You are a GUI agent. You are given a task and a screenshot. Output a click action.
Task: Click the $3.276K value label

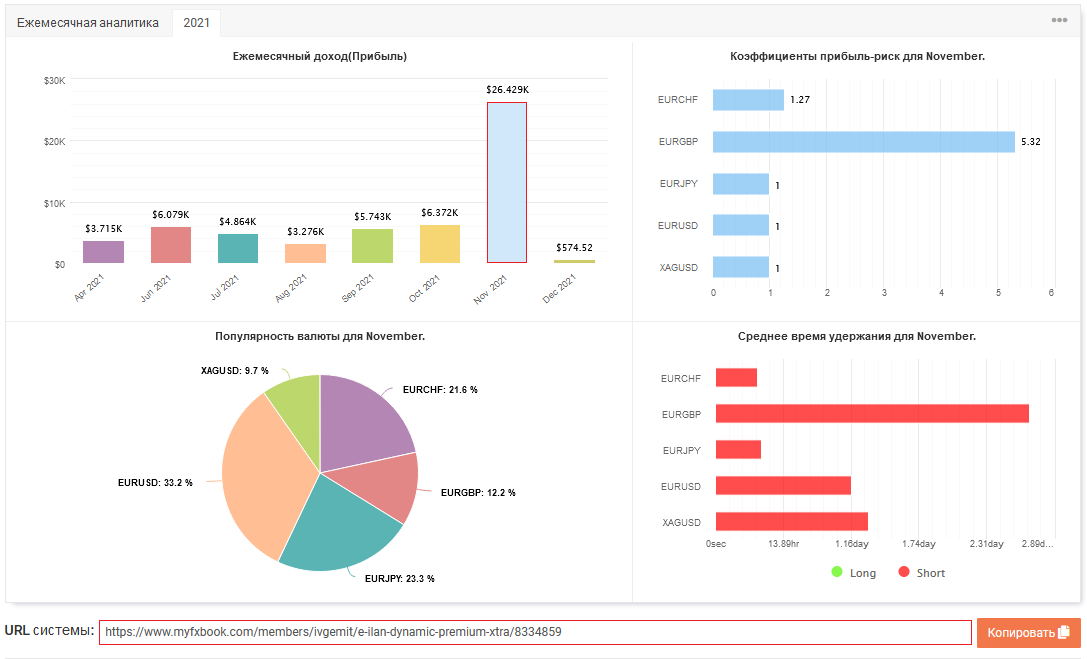click(x=306, y=231)
